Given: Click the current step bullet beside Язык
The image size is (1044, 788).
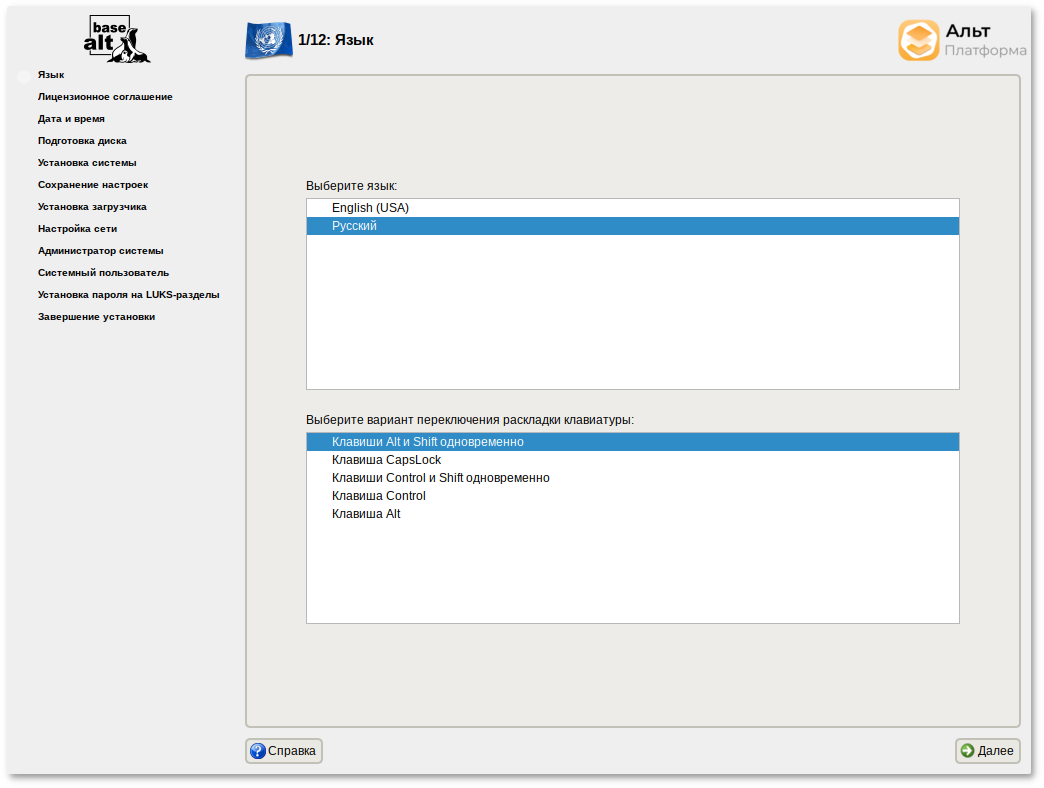Looking at the screenshot, I should (24, 76).
